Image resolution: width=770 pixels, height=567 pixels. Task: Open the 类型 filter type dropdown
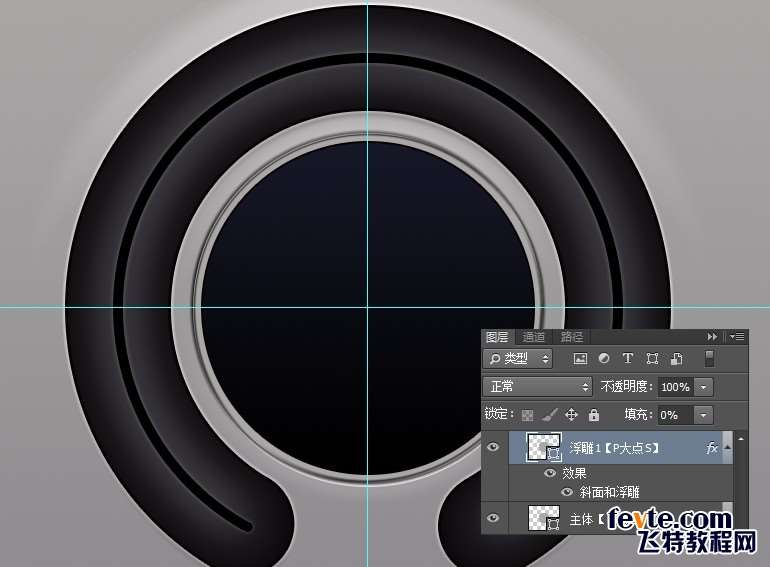point(518,359)
